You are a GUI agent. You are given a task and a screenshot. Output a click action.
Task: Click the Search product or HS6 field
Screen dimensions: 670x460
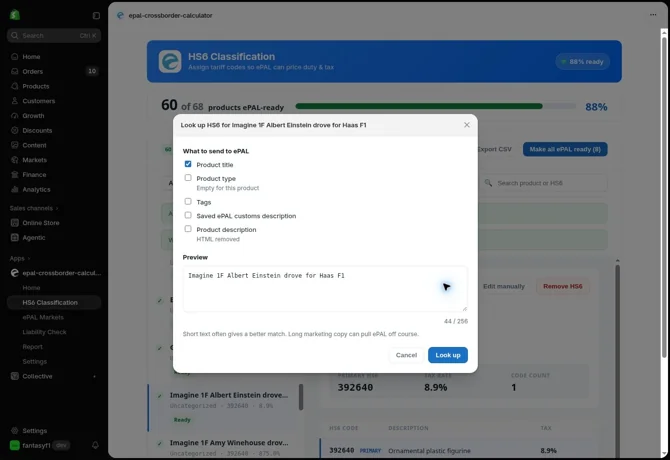click(543, 183)
